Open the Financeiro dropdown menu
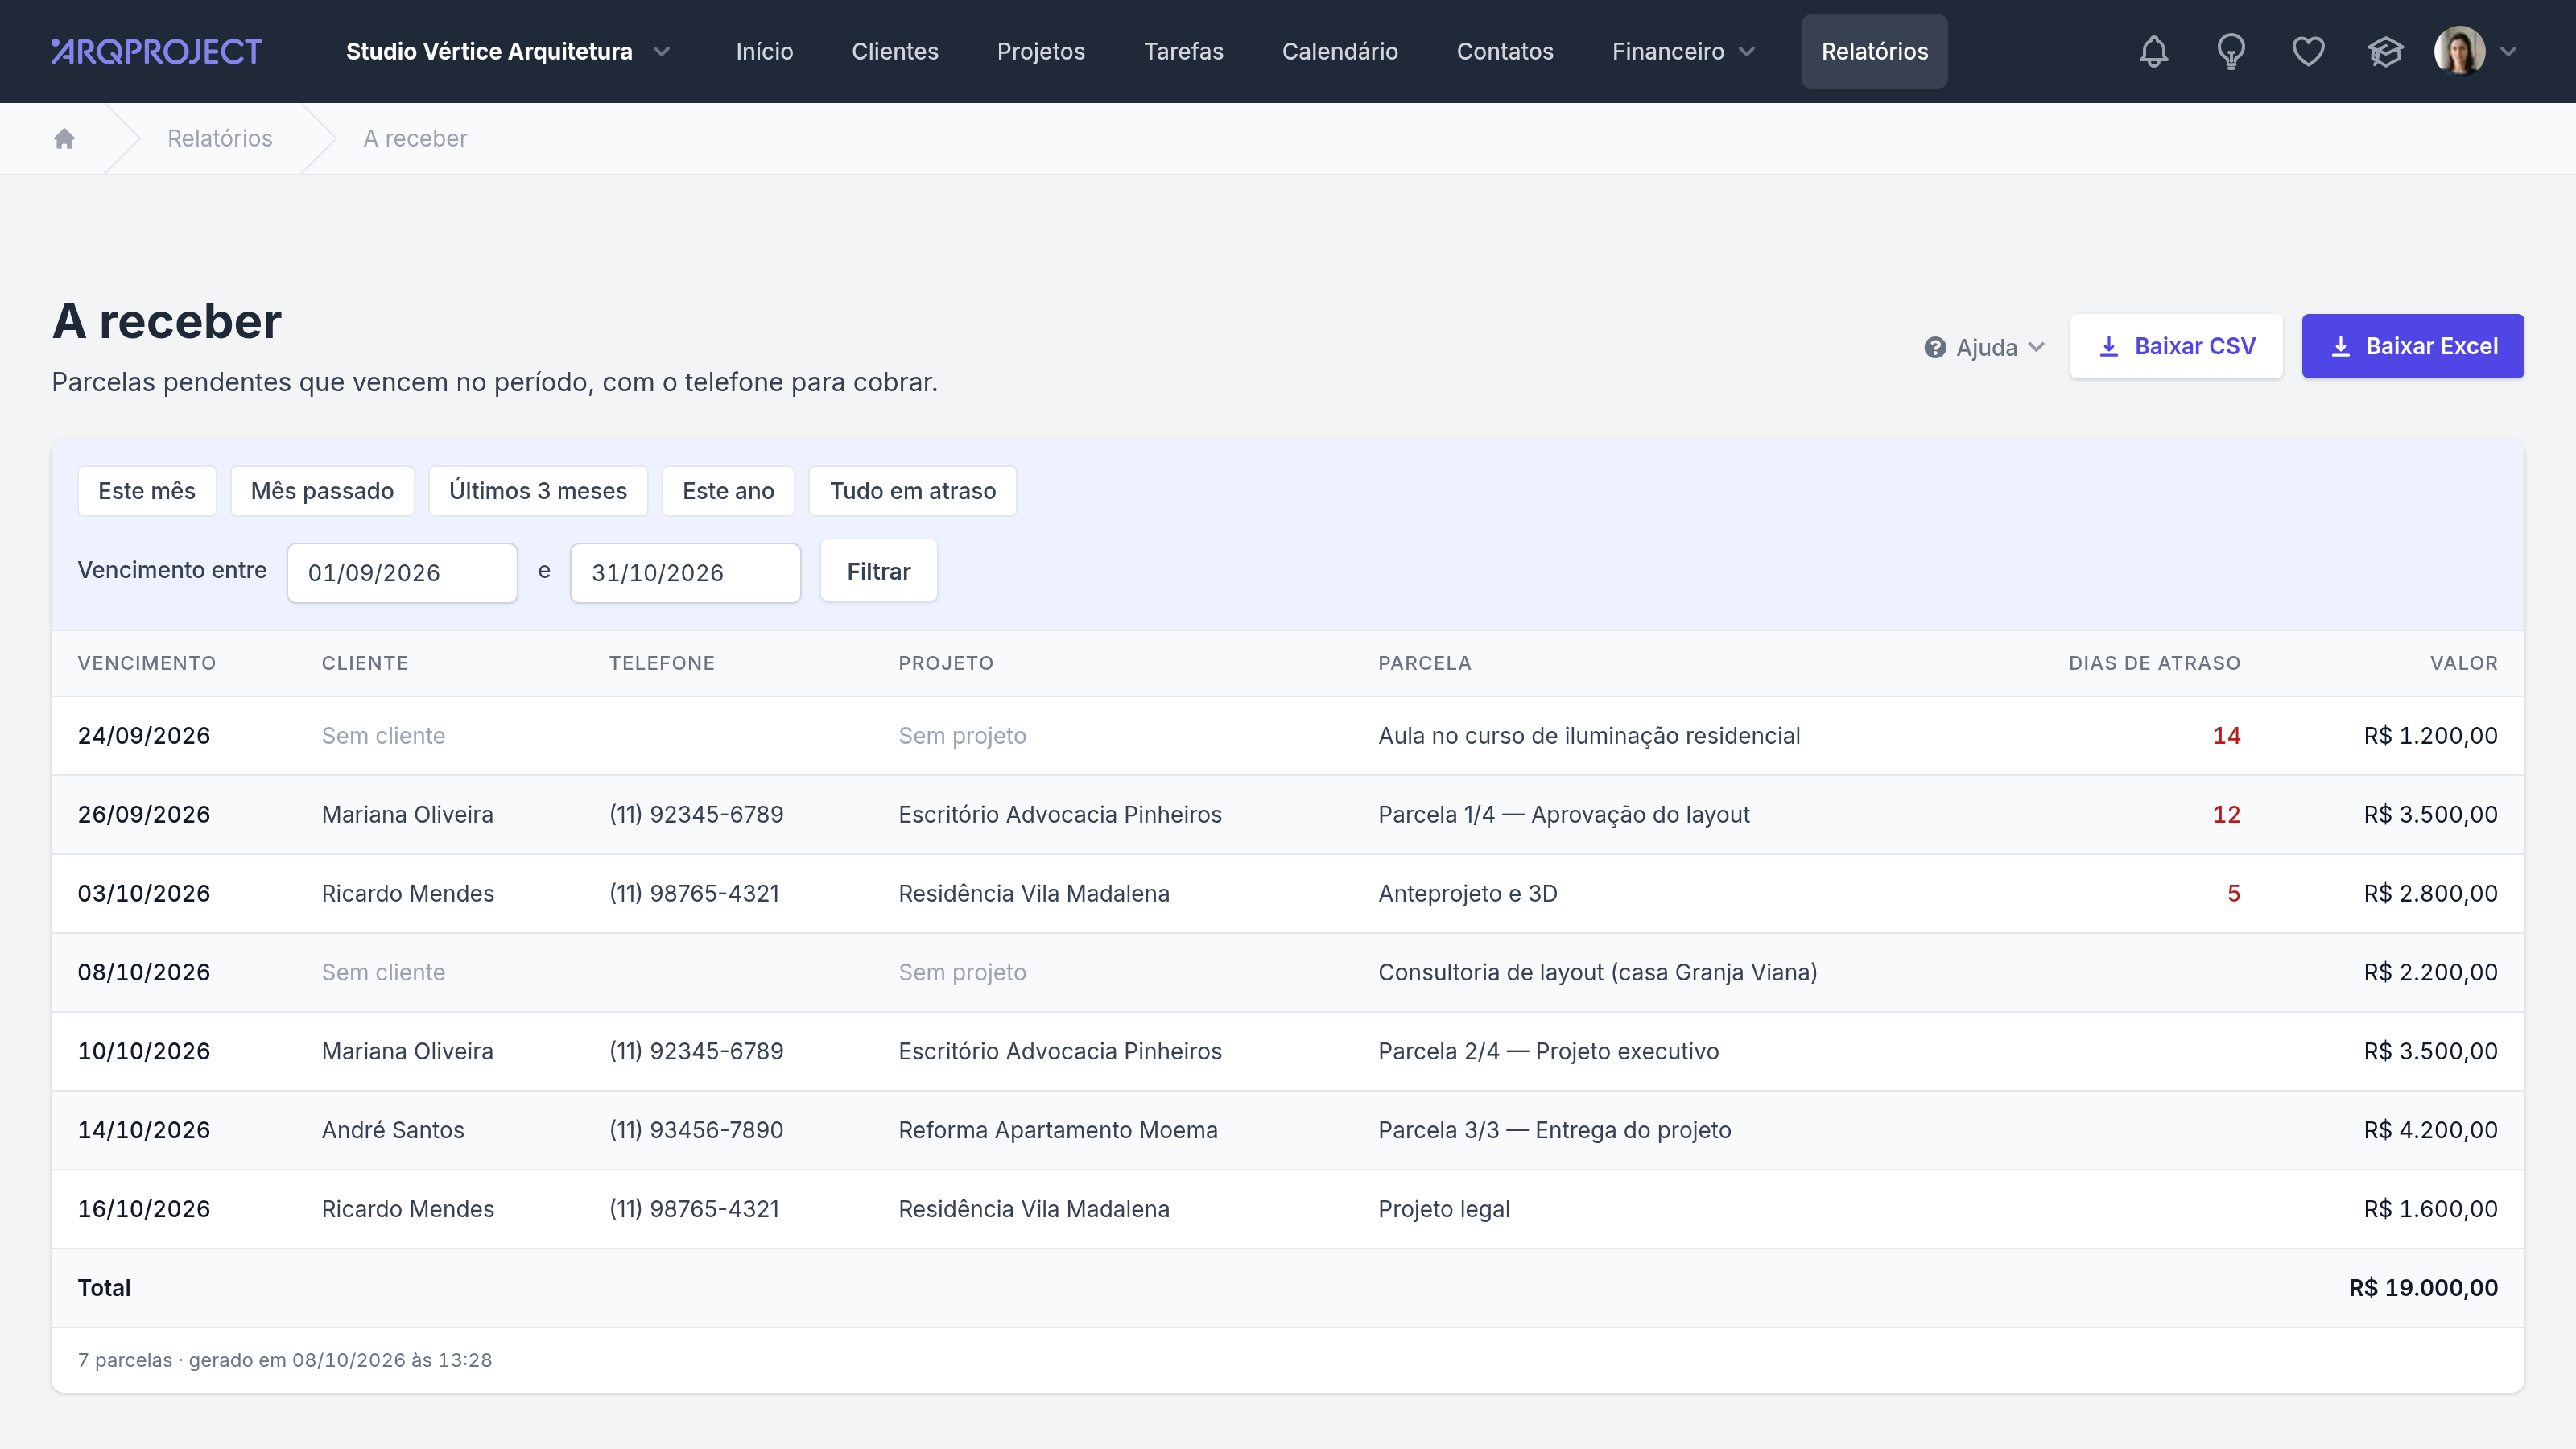The height and width of the screenshot is (1449, 2576). (1683, 51)
